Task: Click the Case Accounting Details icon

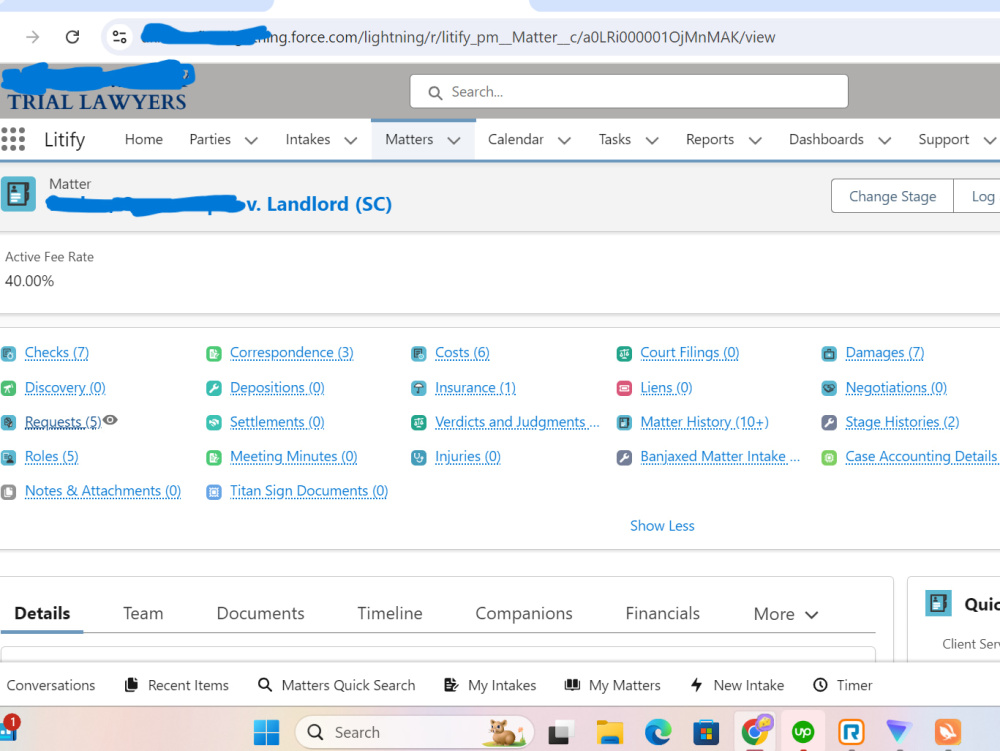Action: click(x=829, y=457)
